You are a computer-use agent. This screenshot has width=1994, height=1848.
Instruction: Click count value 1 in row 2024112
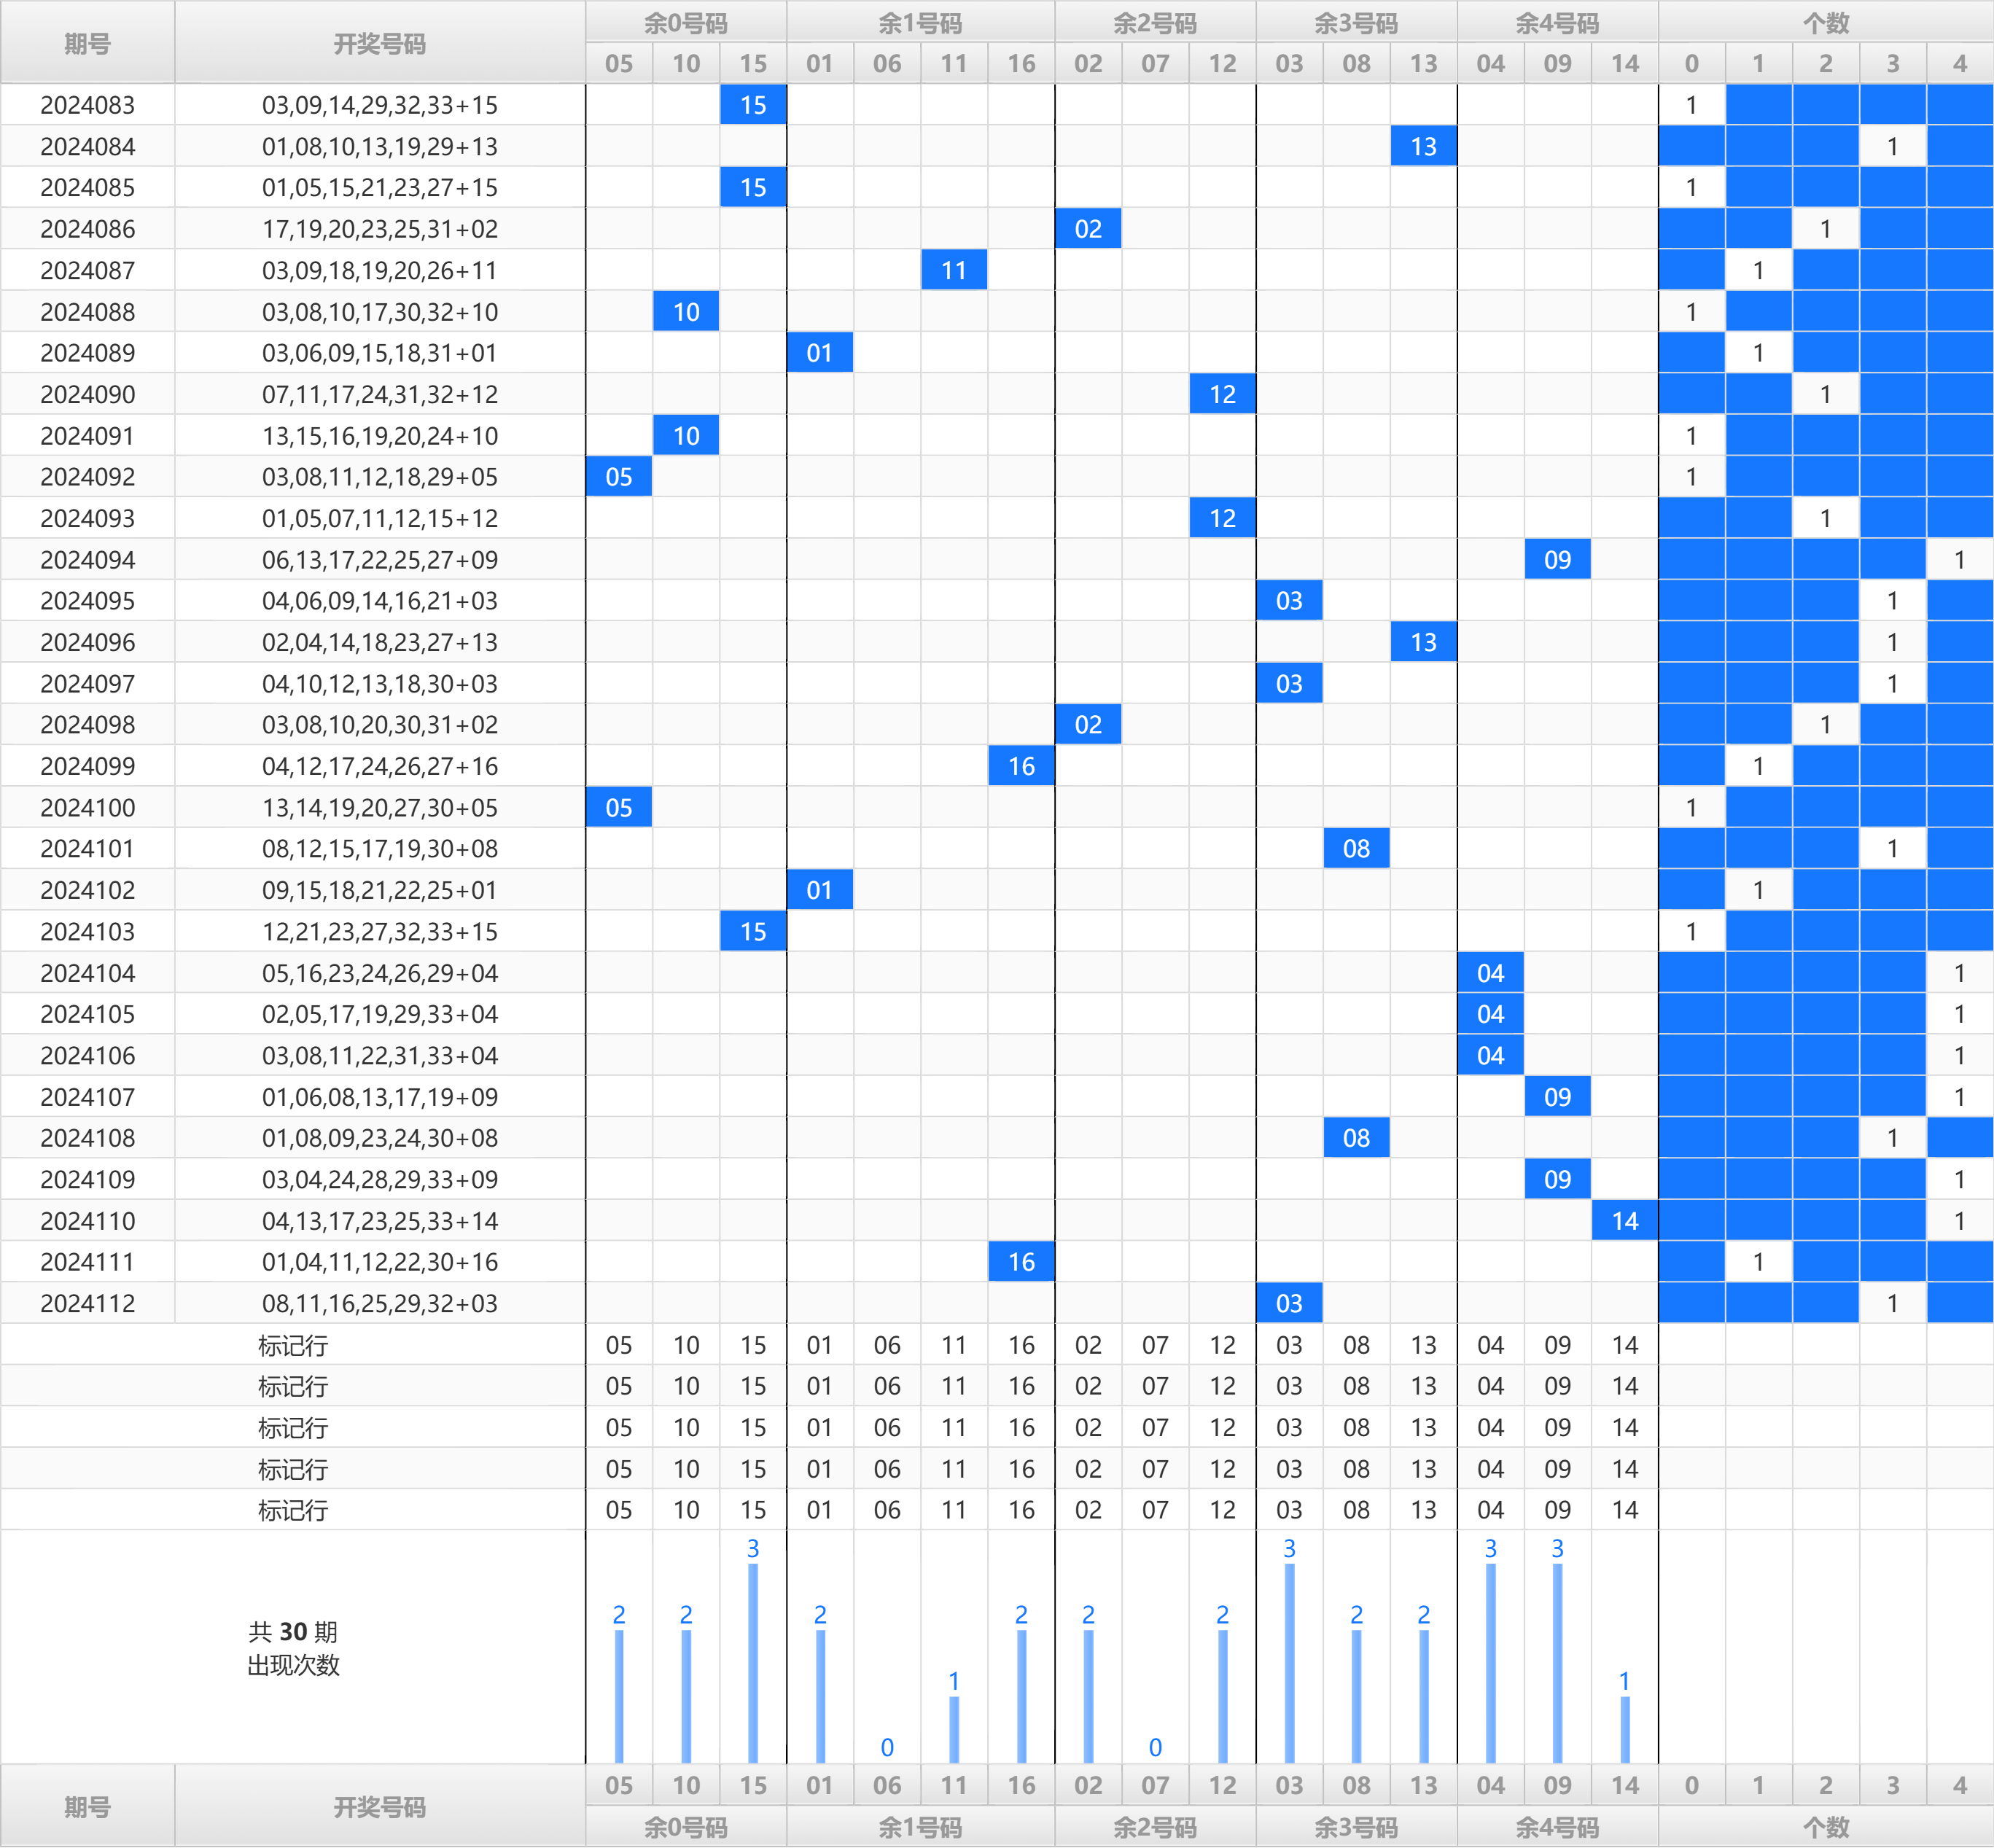coord(1893,1304)
